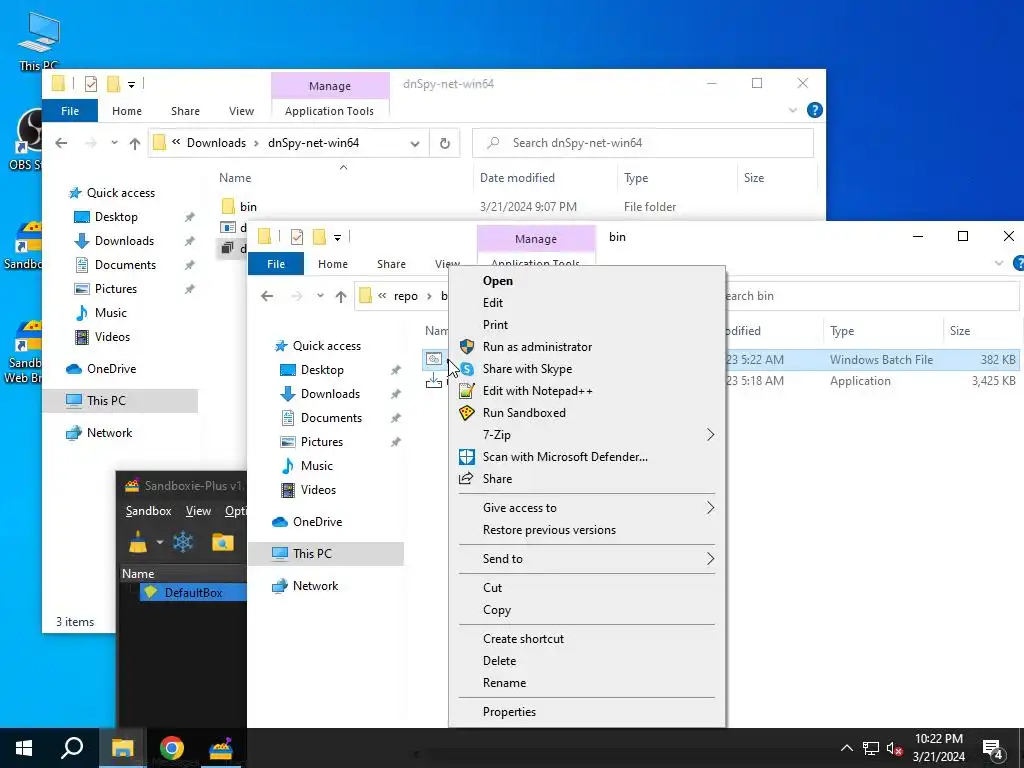Select Videos in dnSpy window sidebar
The width and height of the screenshot is (1024, 768).
click(112, 337)
